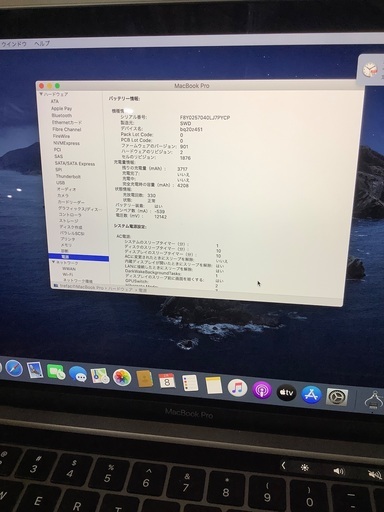Select Apple Pay in the sidebar

point(61,108)
